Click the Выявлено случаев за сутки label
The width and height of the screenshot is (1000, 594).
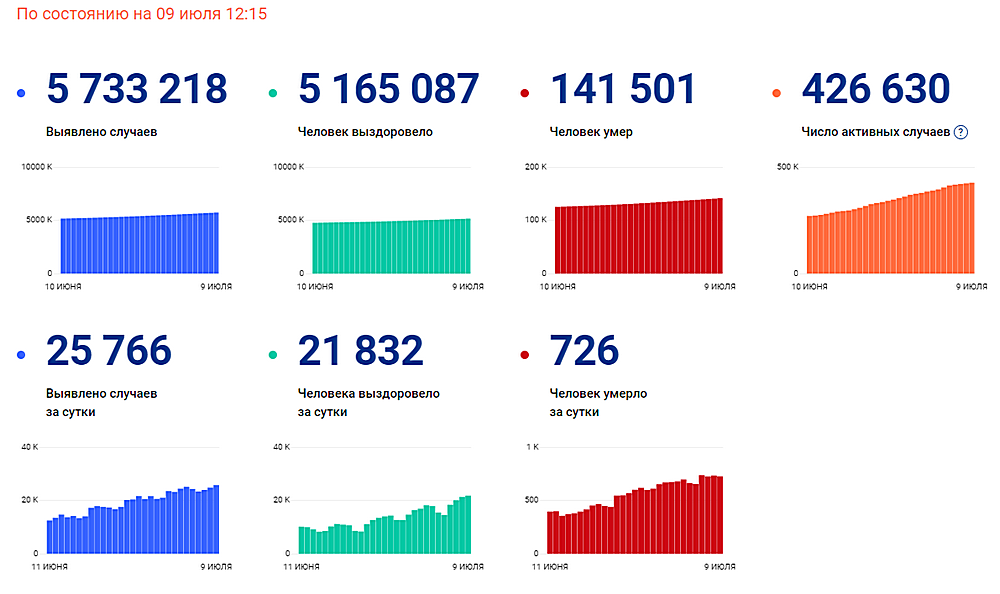pos(101,403)
